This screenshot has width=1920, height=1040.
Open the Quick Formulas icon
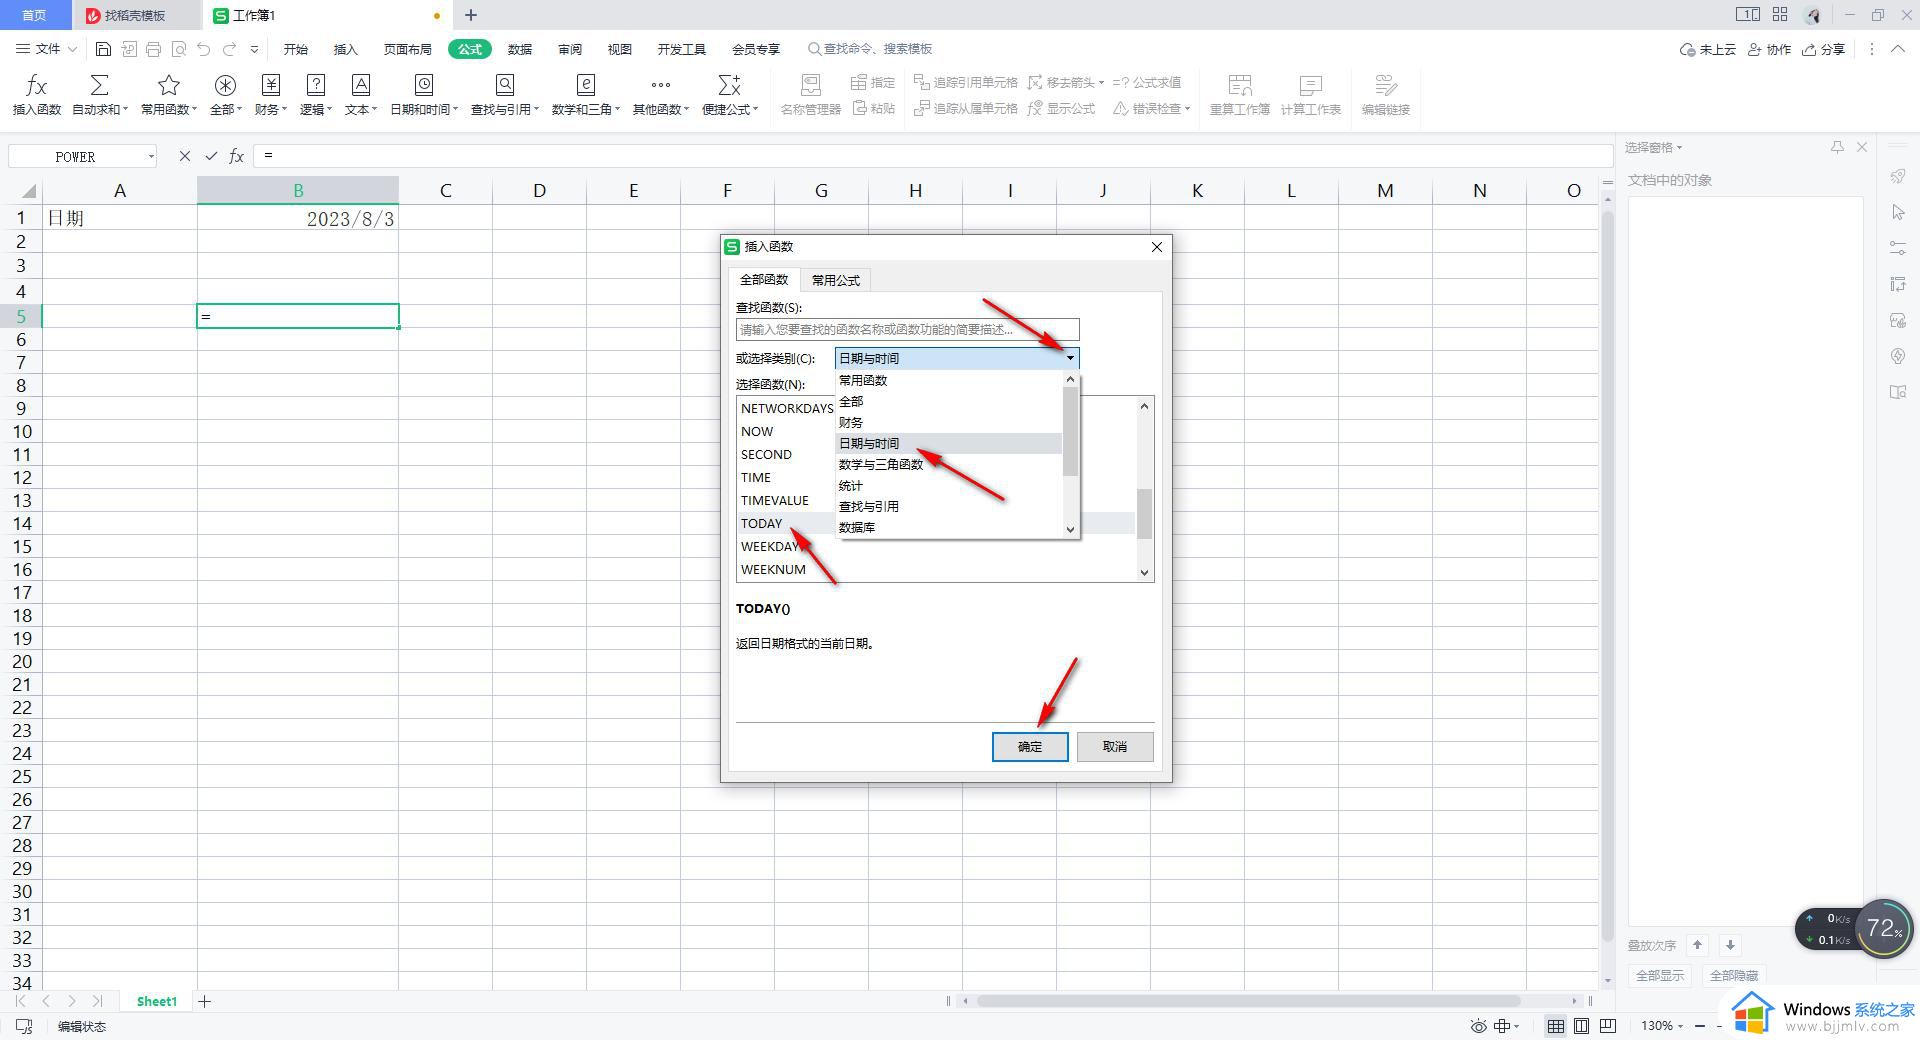point(730,85)
